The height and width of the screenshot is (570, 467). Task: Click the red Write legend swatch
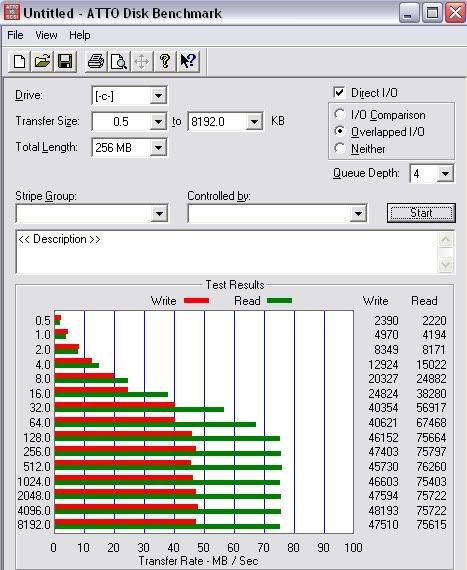point(197,301)
